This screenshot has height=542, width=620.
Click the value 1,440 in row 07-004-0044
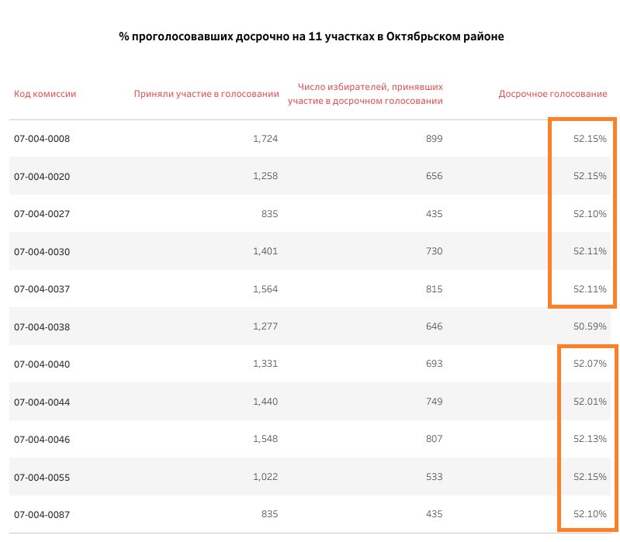point(265,402)
